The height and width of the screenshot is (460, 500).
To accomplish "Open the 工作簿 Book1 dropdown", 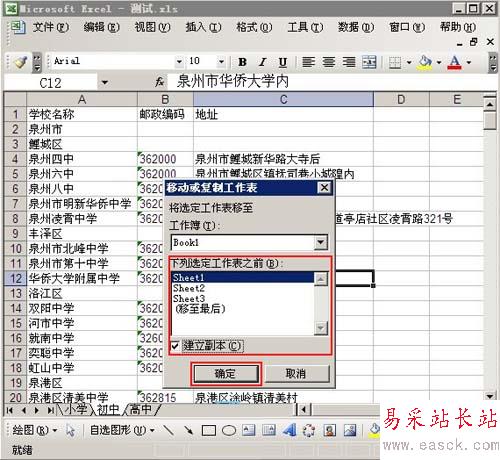I will pyautogui.click(x=321, y=242).
